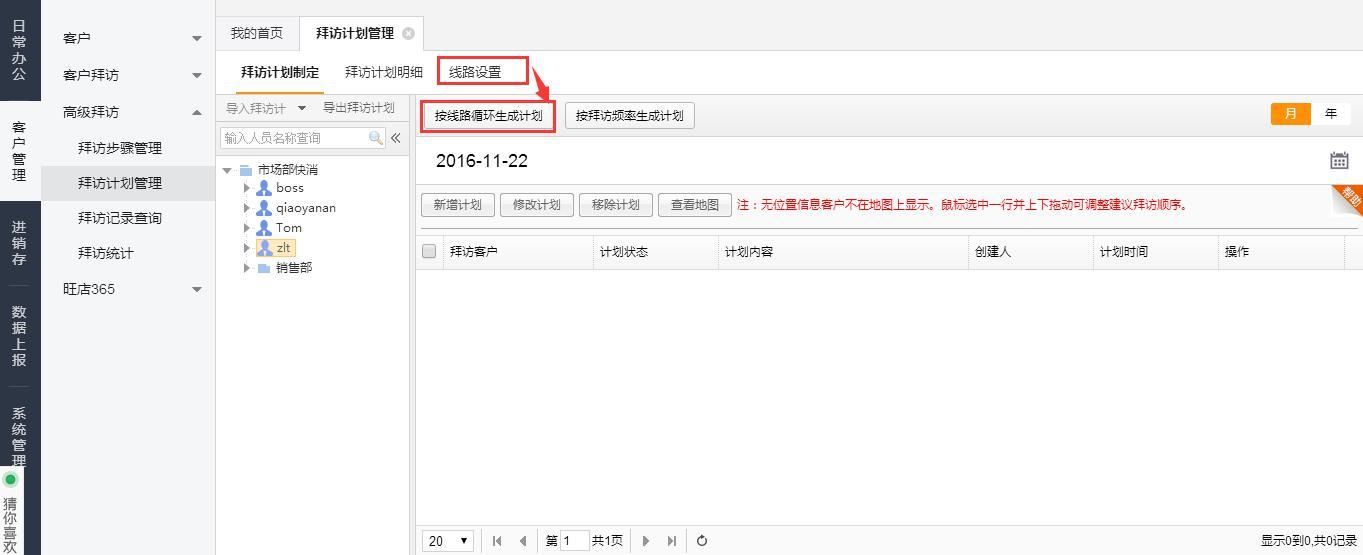1363x555 pixels.
Task: Open the calendar date picker icon
Action: [1339, 161]
